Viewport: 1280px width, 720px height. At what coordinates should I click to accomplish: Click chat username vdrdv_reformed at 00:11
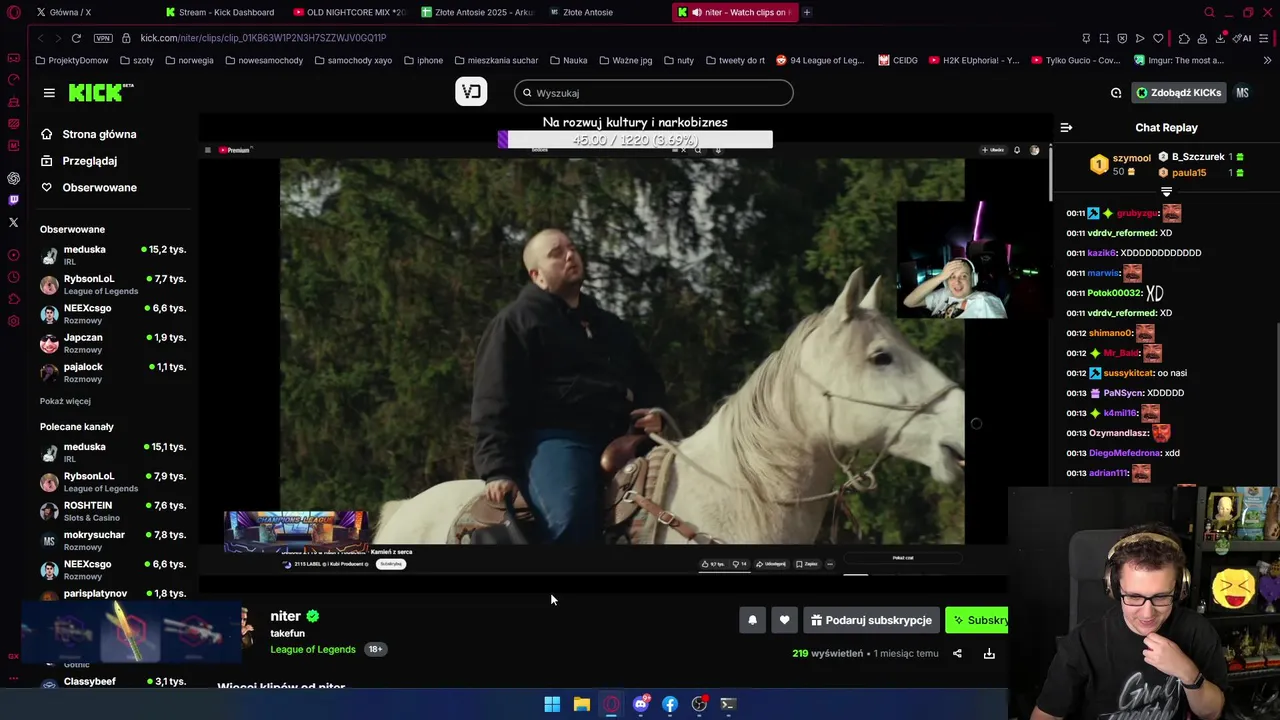click(1121, 233)
